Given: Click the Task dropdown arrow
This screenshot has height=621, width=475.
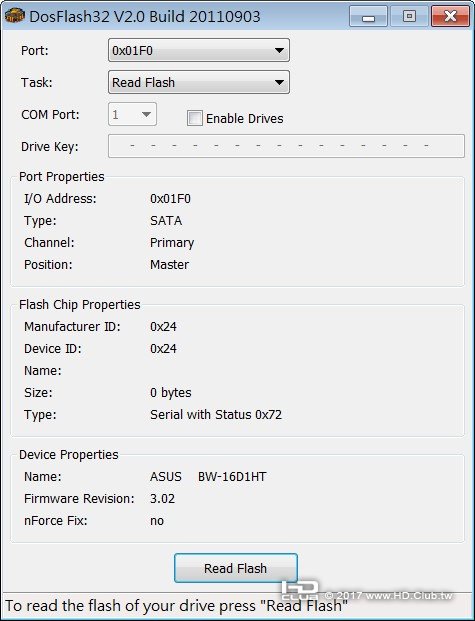Looking at the screenshot, I should (279, 83).
